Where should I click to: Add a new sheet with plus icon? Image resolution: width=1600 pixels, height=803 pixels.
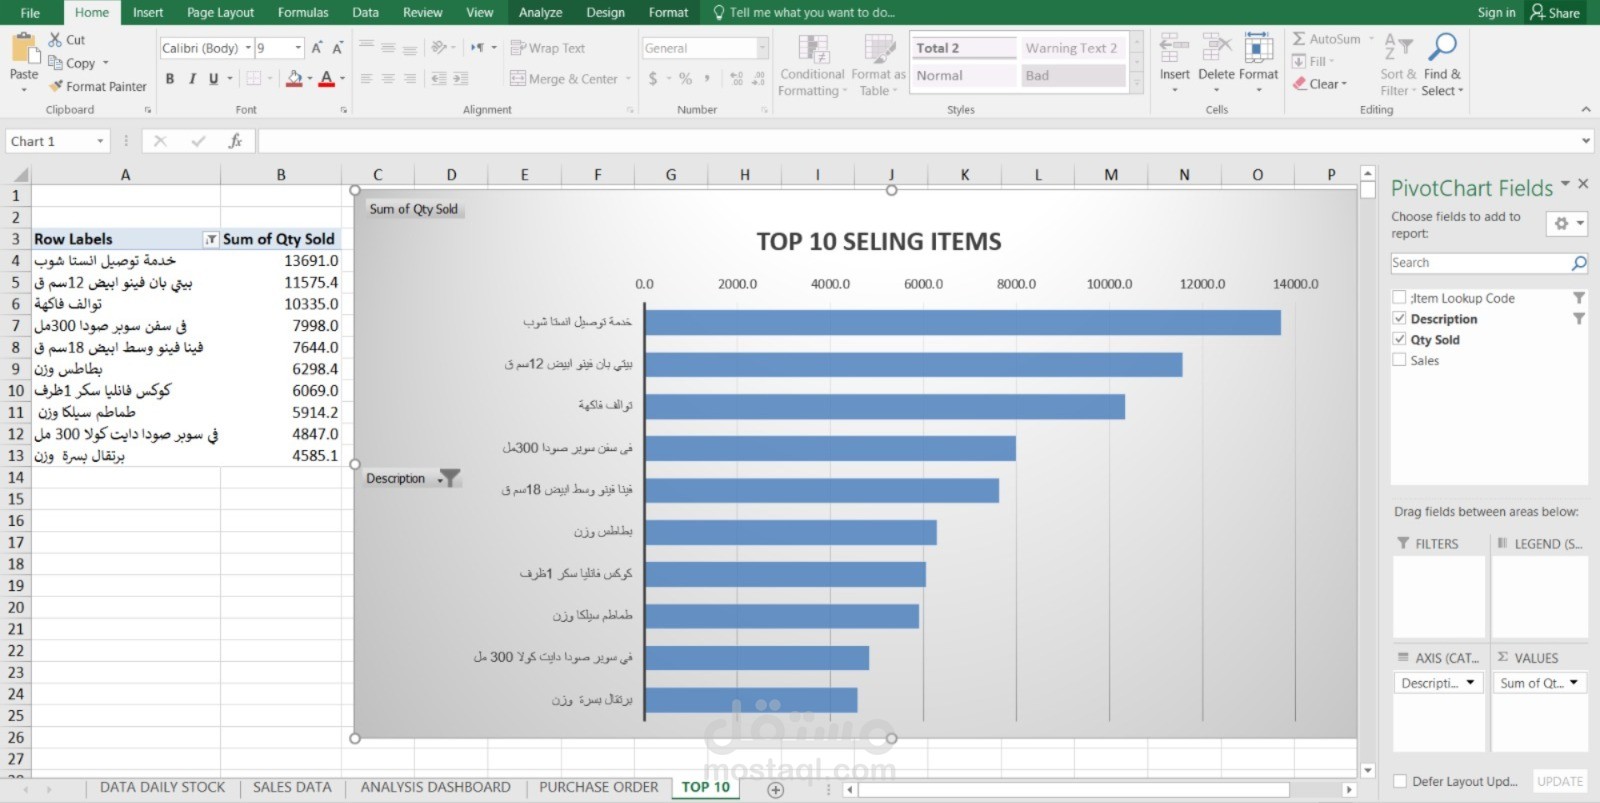click(775, 789)
